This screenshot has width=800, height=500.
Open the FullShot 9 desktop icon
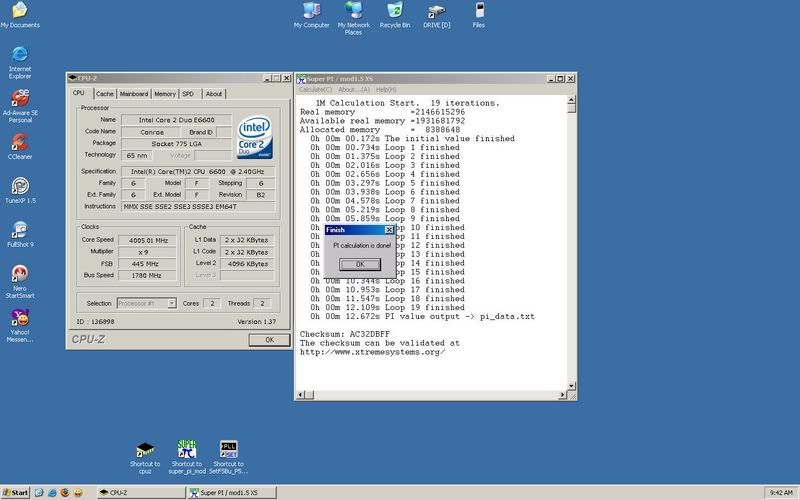20,230
